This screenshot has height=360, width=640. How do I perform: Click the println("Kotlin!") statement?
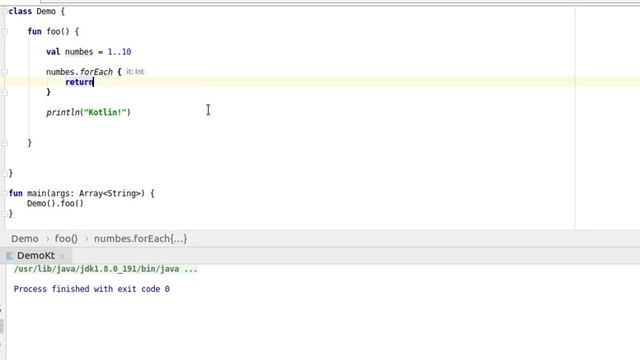click(x=88, y=112)
